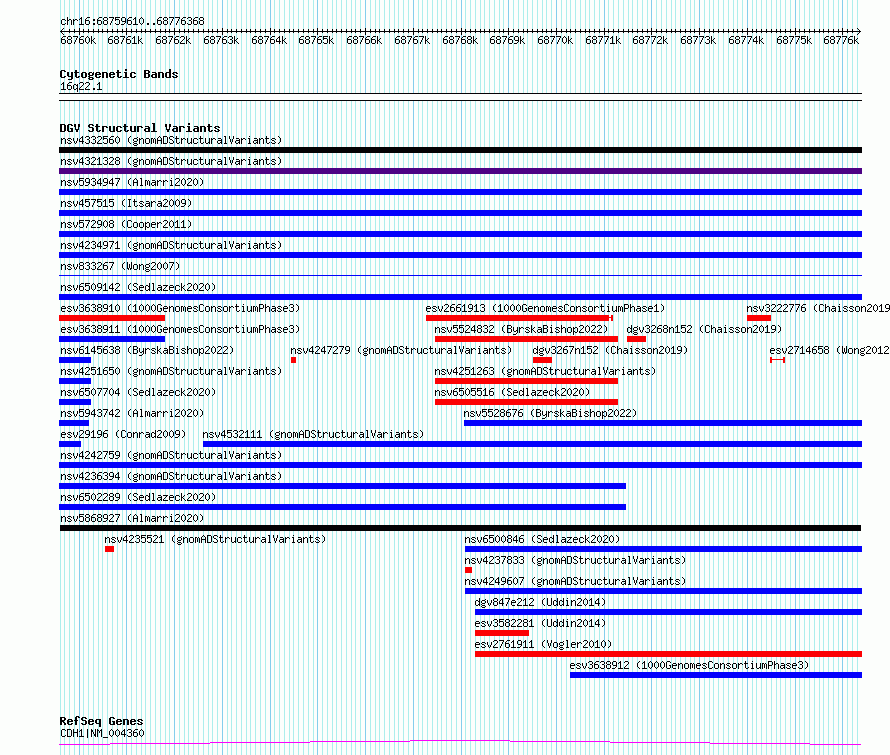This screenshot has width=890, height=755.
Task: Click nsv6502289 (Sedlazeck2020) label
Action: (x=138, y=497)
